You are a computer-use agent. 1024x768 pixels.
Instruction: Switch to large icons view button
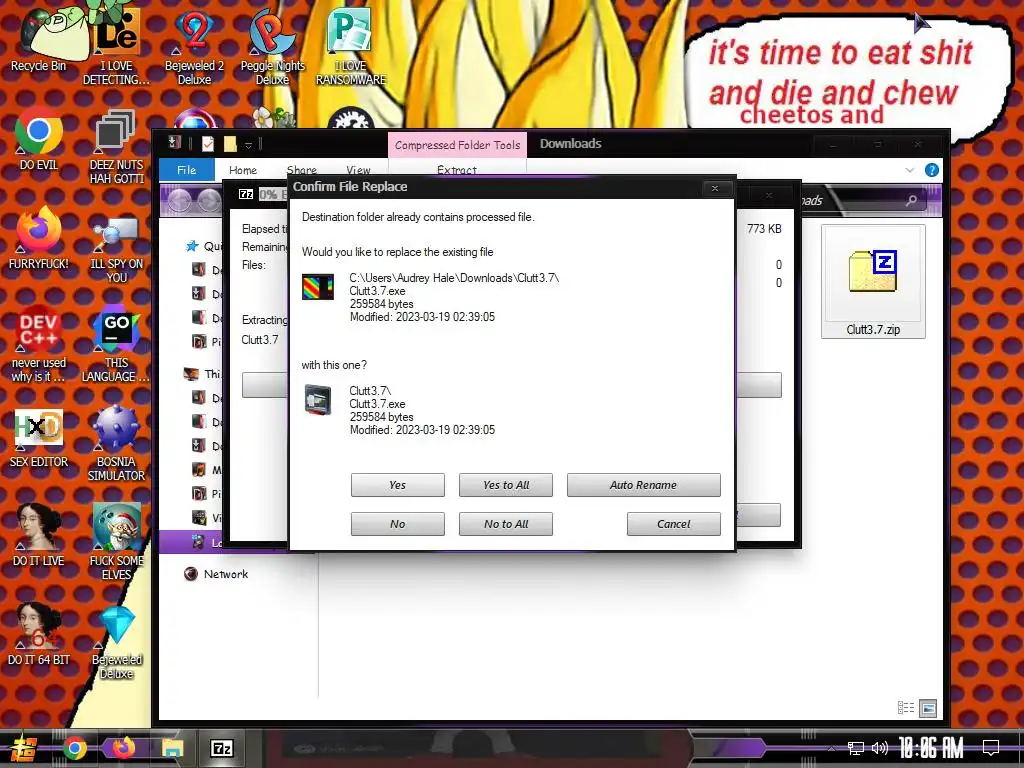[927, 708]
